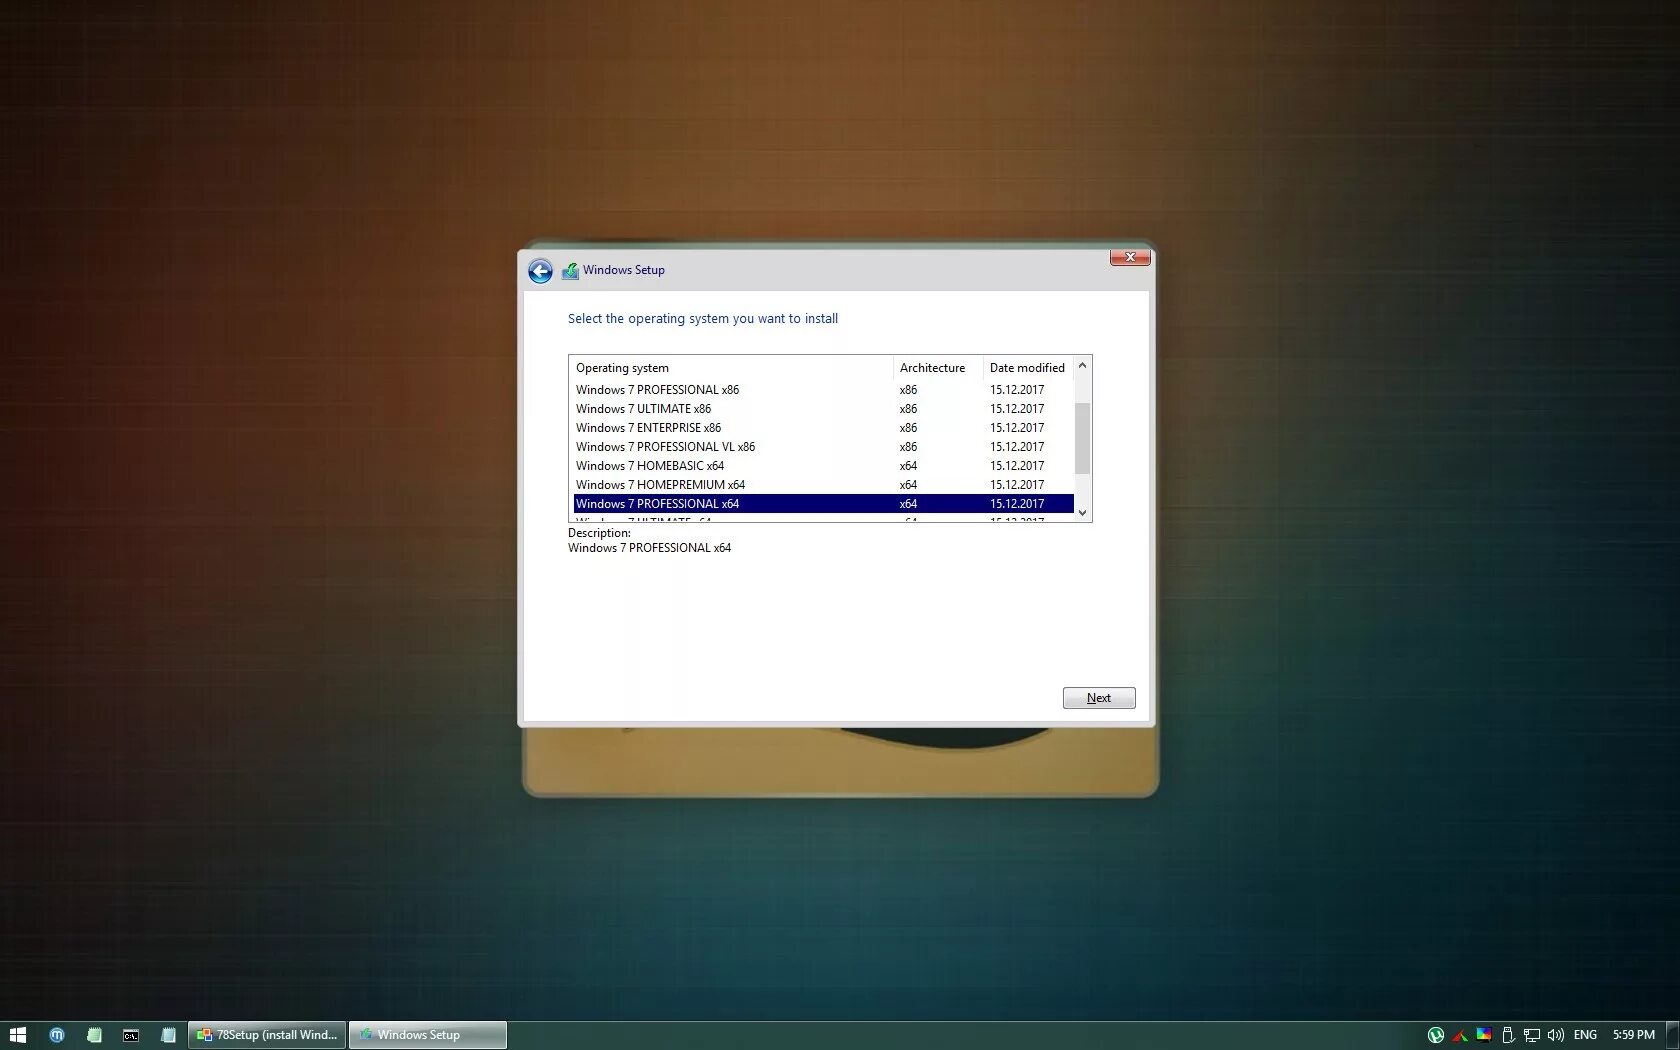Viewport: 1680px width, 1050px height.
Task: Click the Next button
Action: tap(1099, 698)
